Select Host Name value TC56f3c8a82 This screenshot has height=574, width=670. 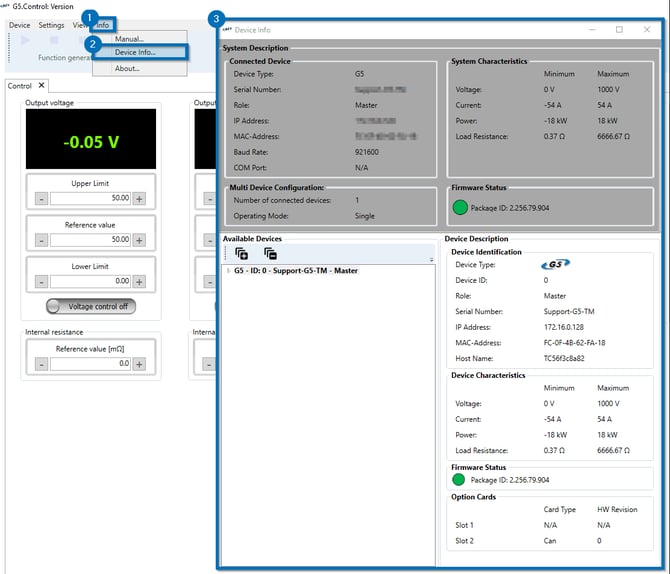[x=564, y=358]
